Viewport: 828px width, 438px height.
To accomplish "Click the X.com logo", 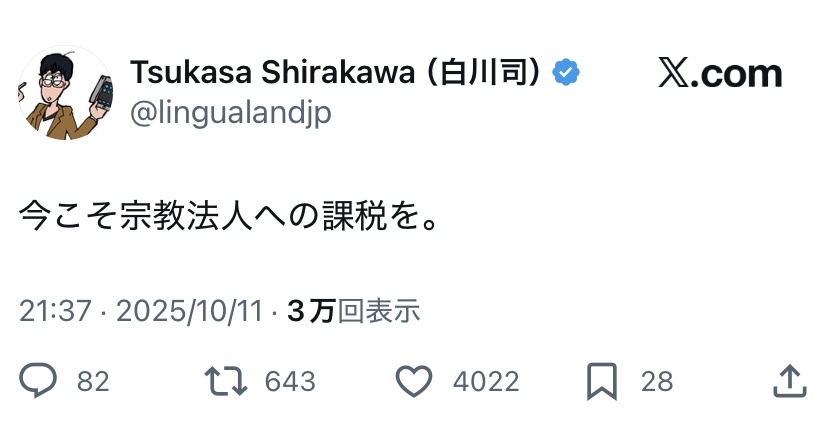I will (720, 73).
